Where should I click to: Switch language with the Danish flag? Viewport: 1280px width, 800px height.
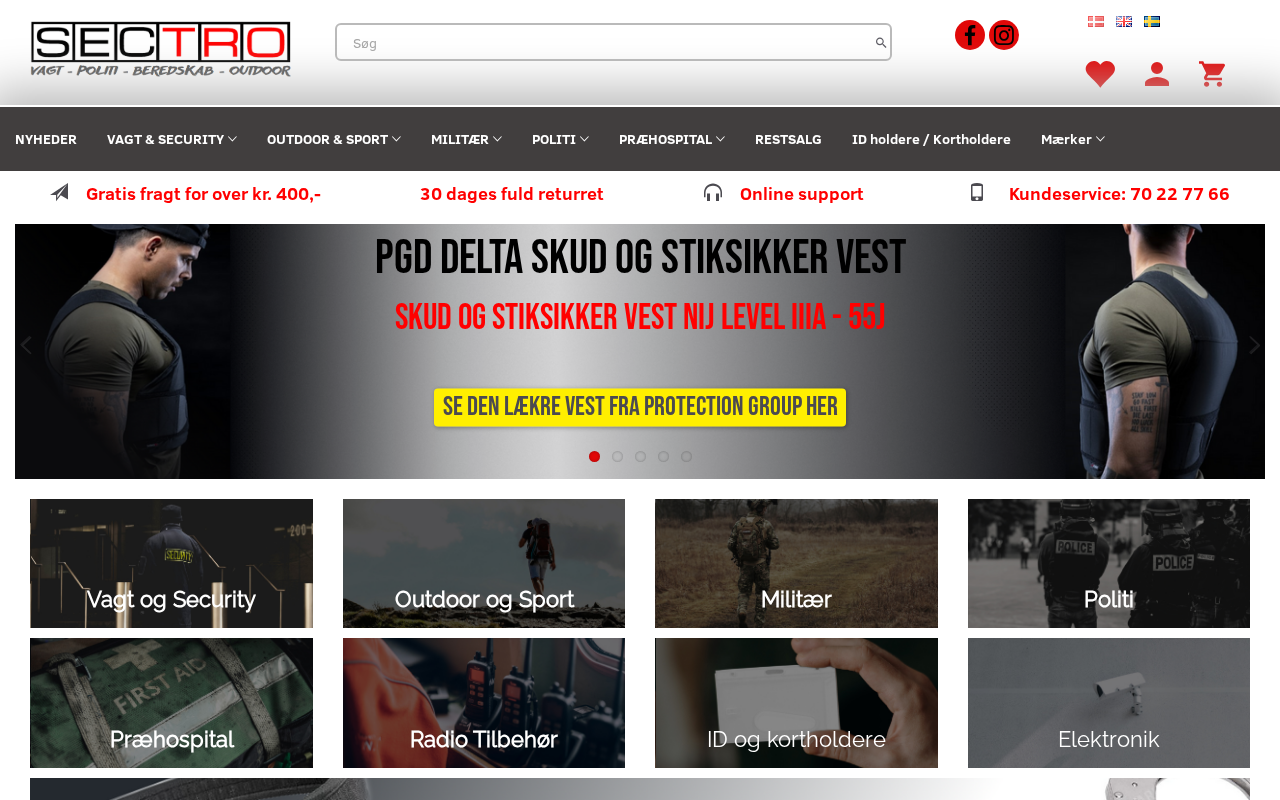pos(1096,22)
